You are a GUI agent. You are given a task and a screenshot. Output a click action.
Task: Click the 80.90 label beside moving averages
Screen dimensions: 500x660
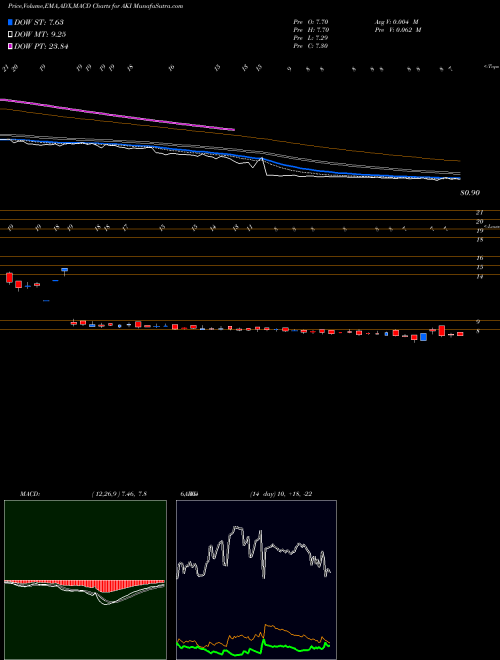470,193
